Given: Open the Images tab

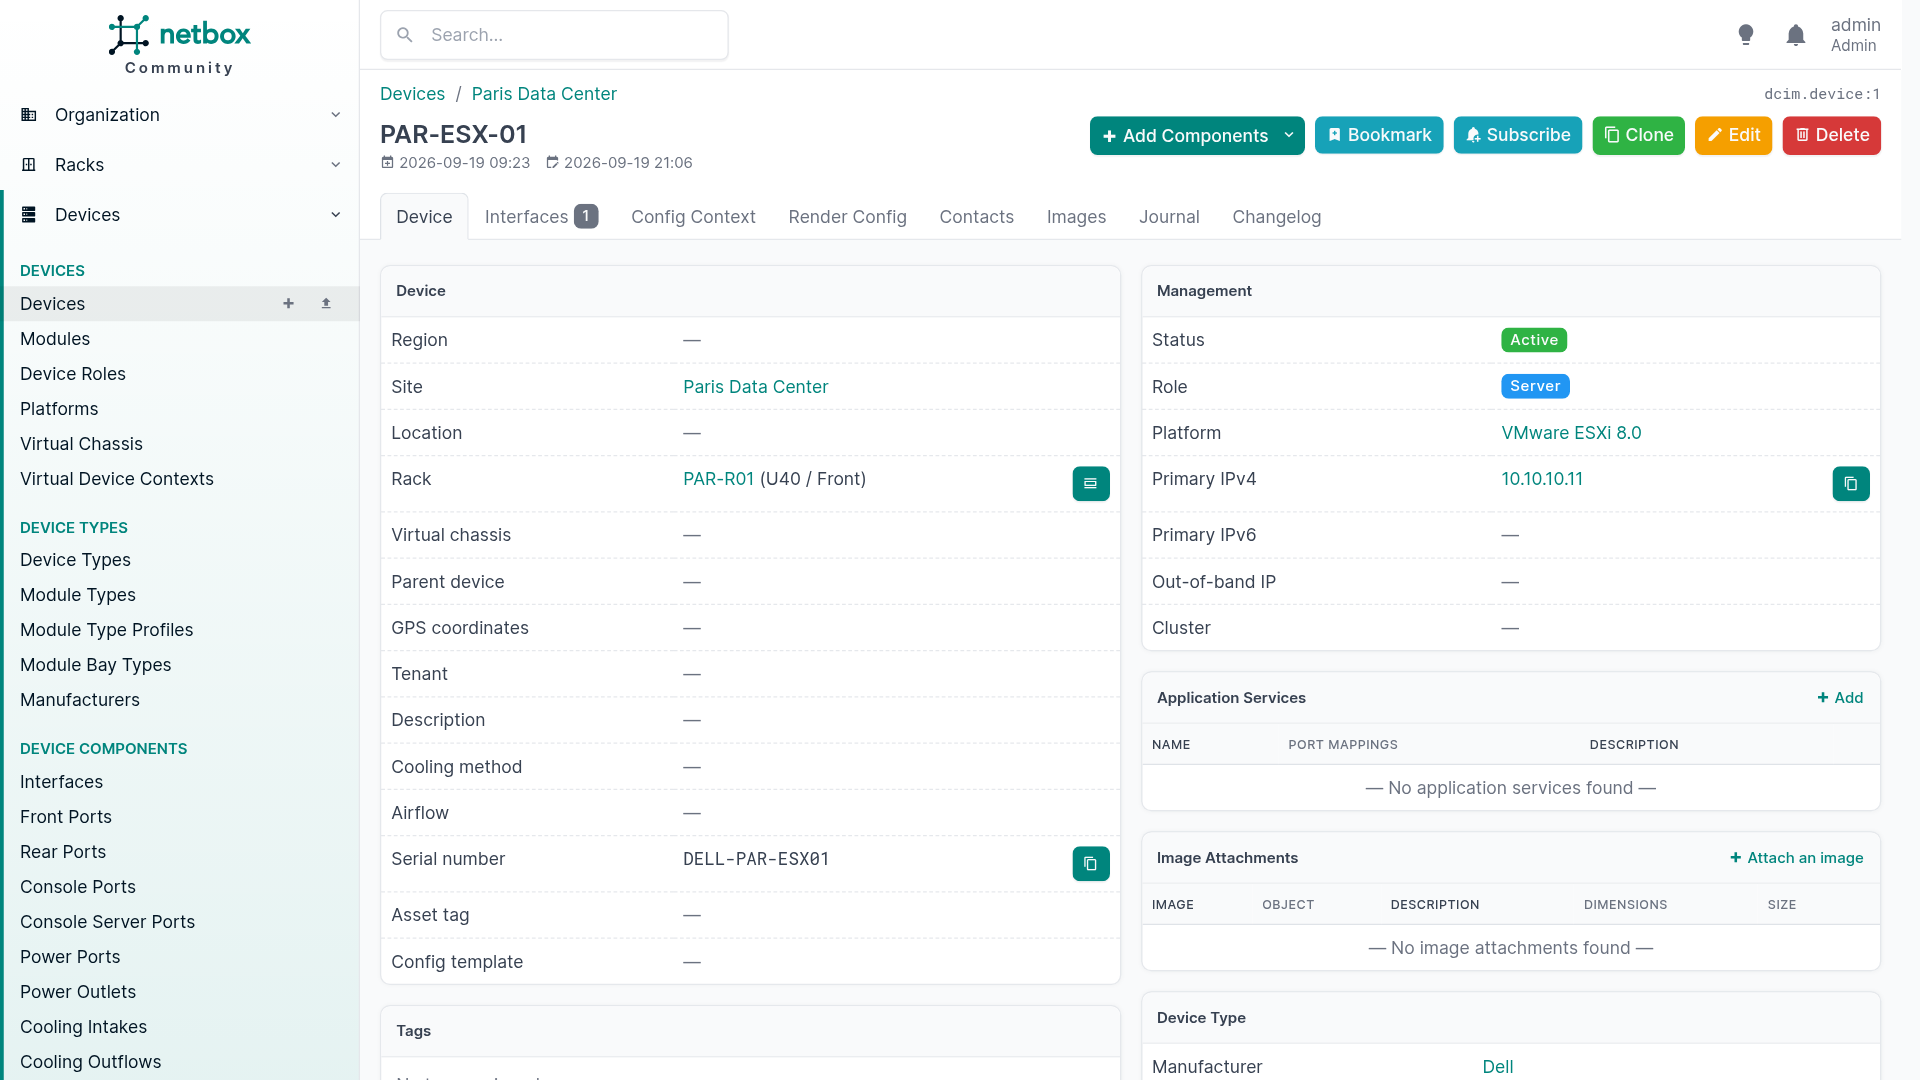Looking at the screenshot, I should 1076,217.
